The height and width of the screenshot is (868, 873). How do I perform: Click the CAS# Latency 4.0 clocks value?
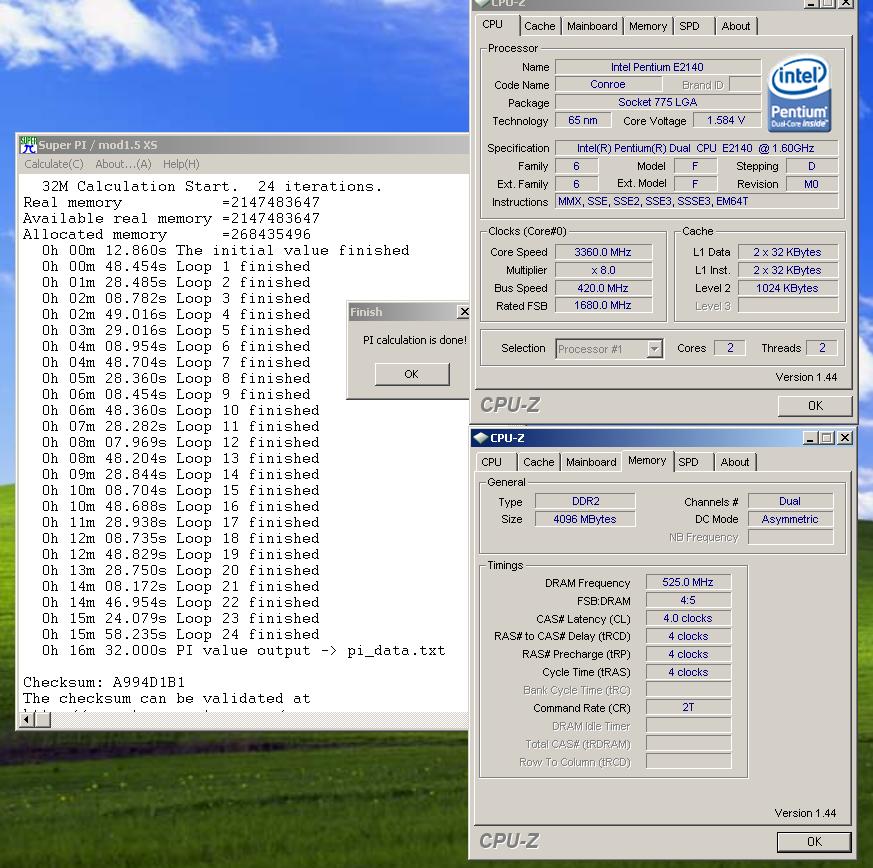(x=688, y=619)
